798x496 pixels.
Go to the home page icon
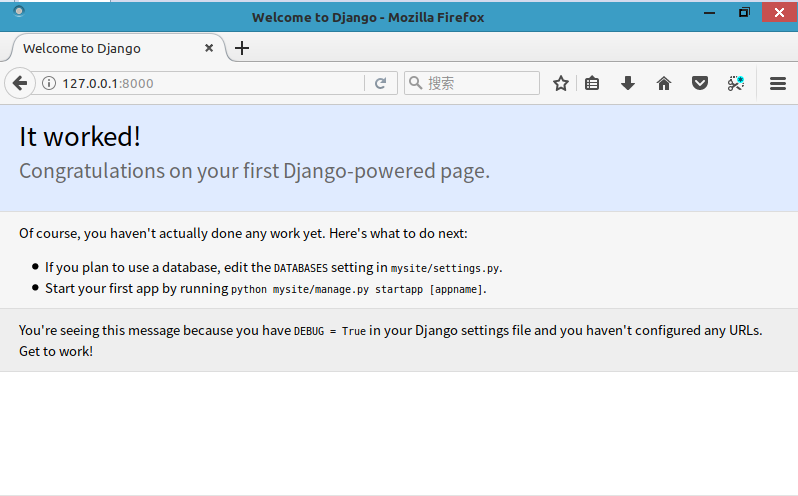pyautogui.click(x=664, y=83)
